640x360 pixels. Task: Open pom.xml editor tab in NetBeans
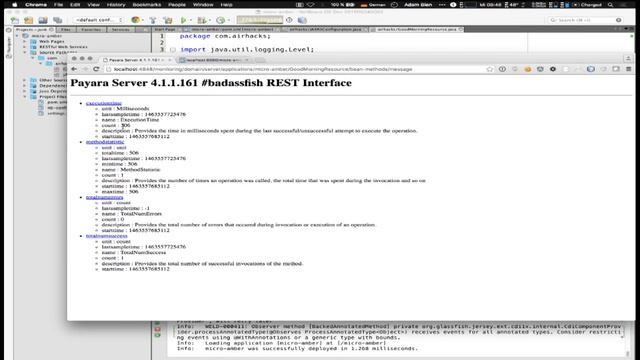(x=232, y=29)
